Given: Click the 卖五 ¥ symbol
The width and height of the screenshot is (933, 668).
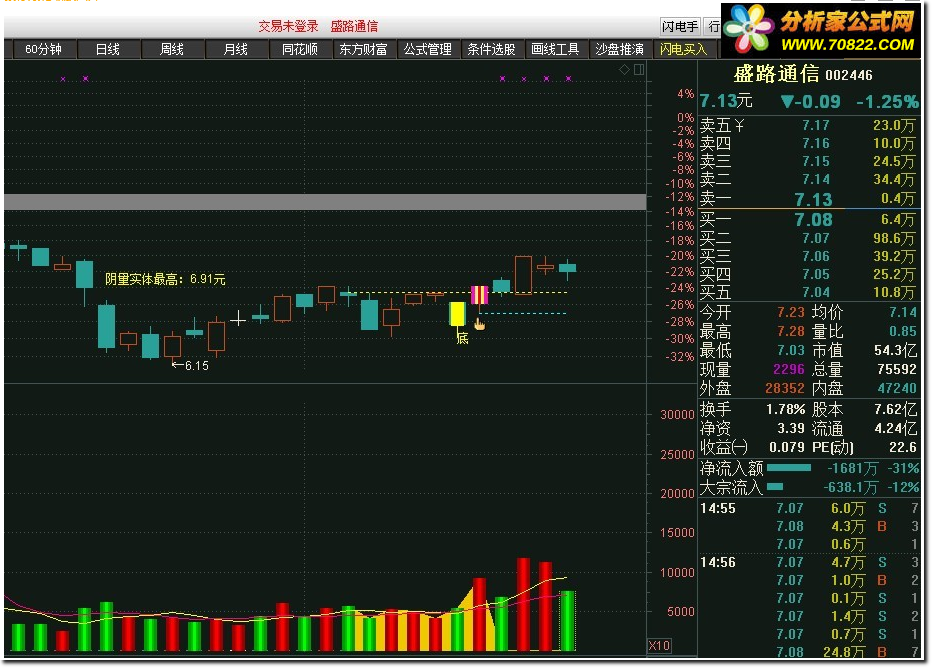Looking at the screenshot, I should pyautogui.click(x=739, y=126).
